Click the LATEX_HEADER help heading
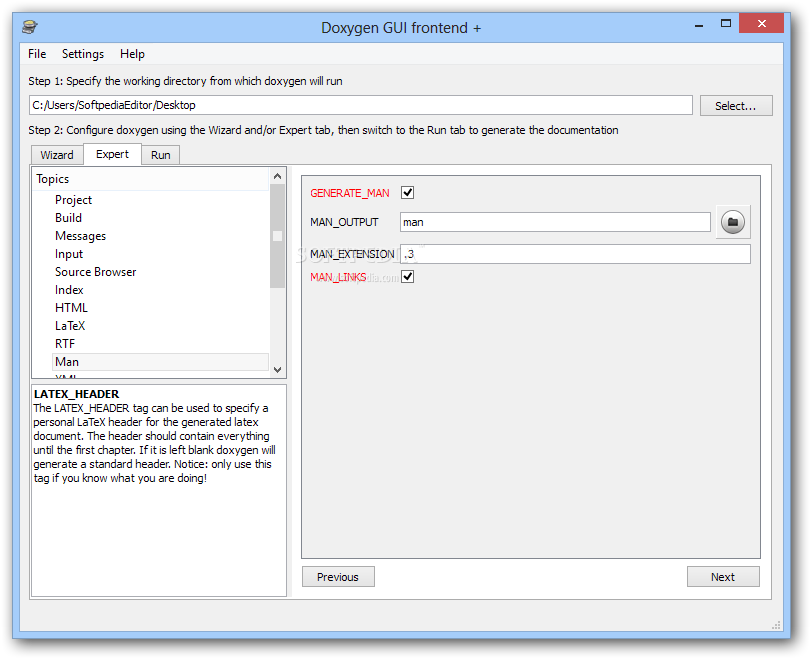This screenshot has height=659, width=811. (77, 394)
